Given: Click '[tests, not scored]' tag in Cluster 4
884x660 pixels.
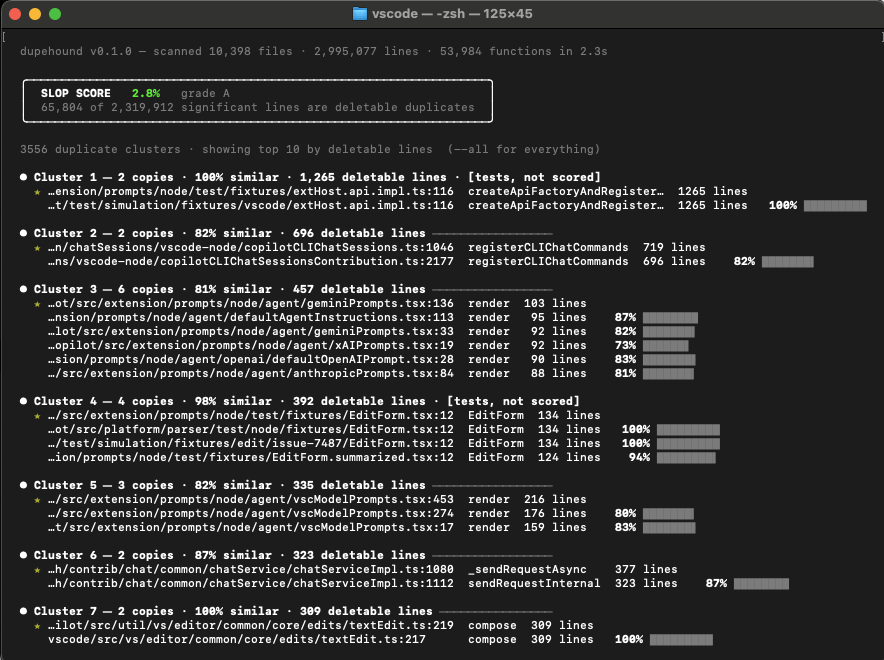Looking at the screenshot, I should 513,401.
